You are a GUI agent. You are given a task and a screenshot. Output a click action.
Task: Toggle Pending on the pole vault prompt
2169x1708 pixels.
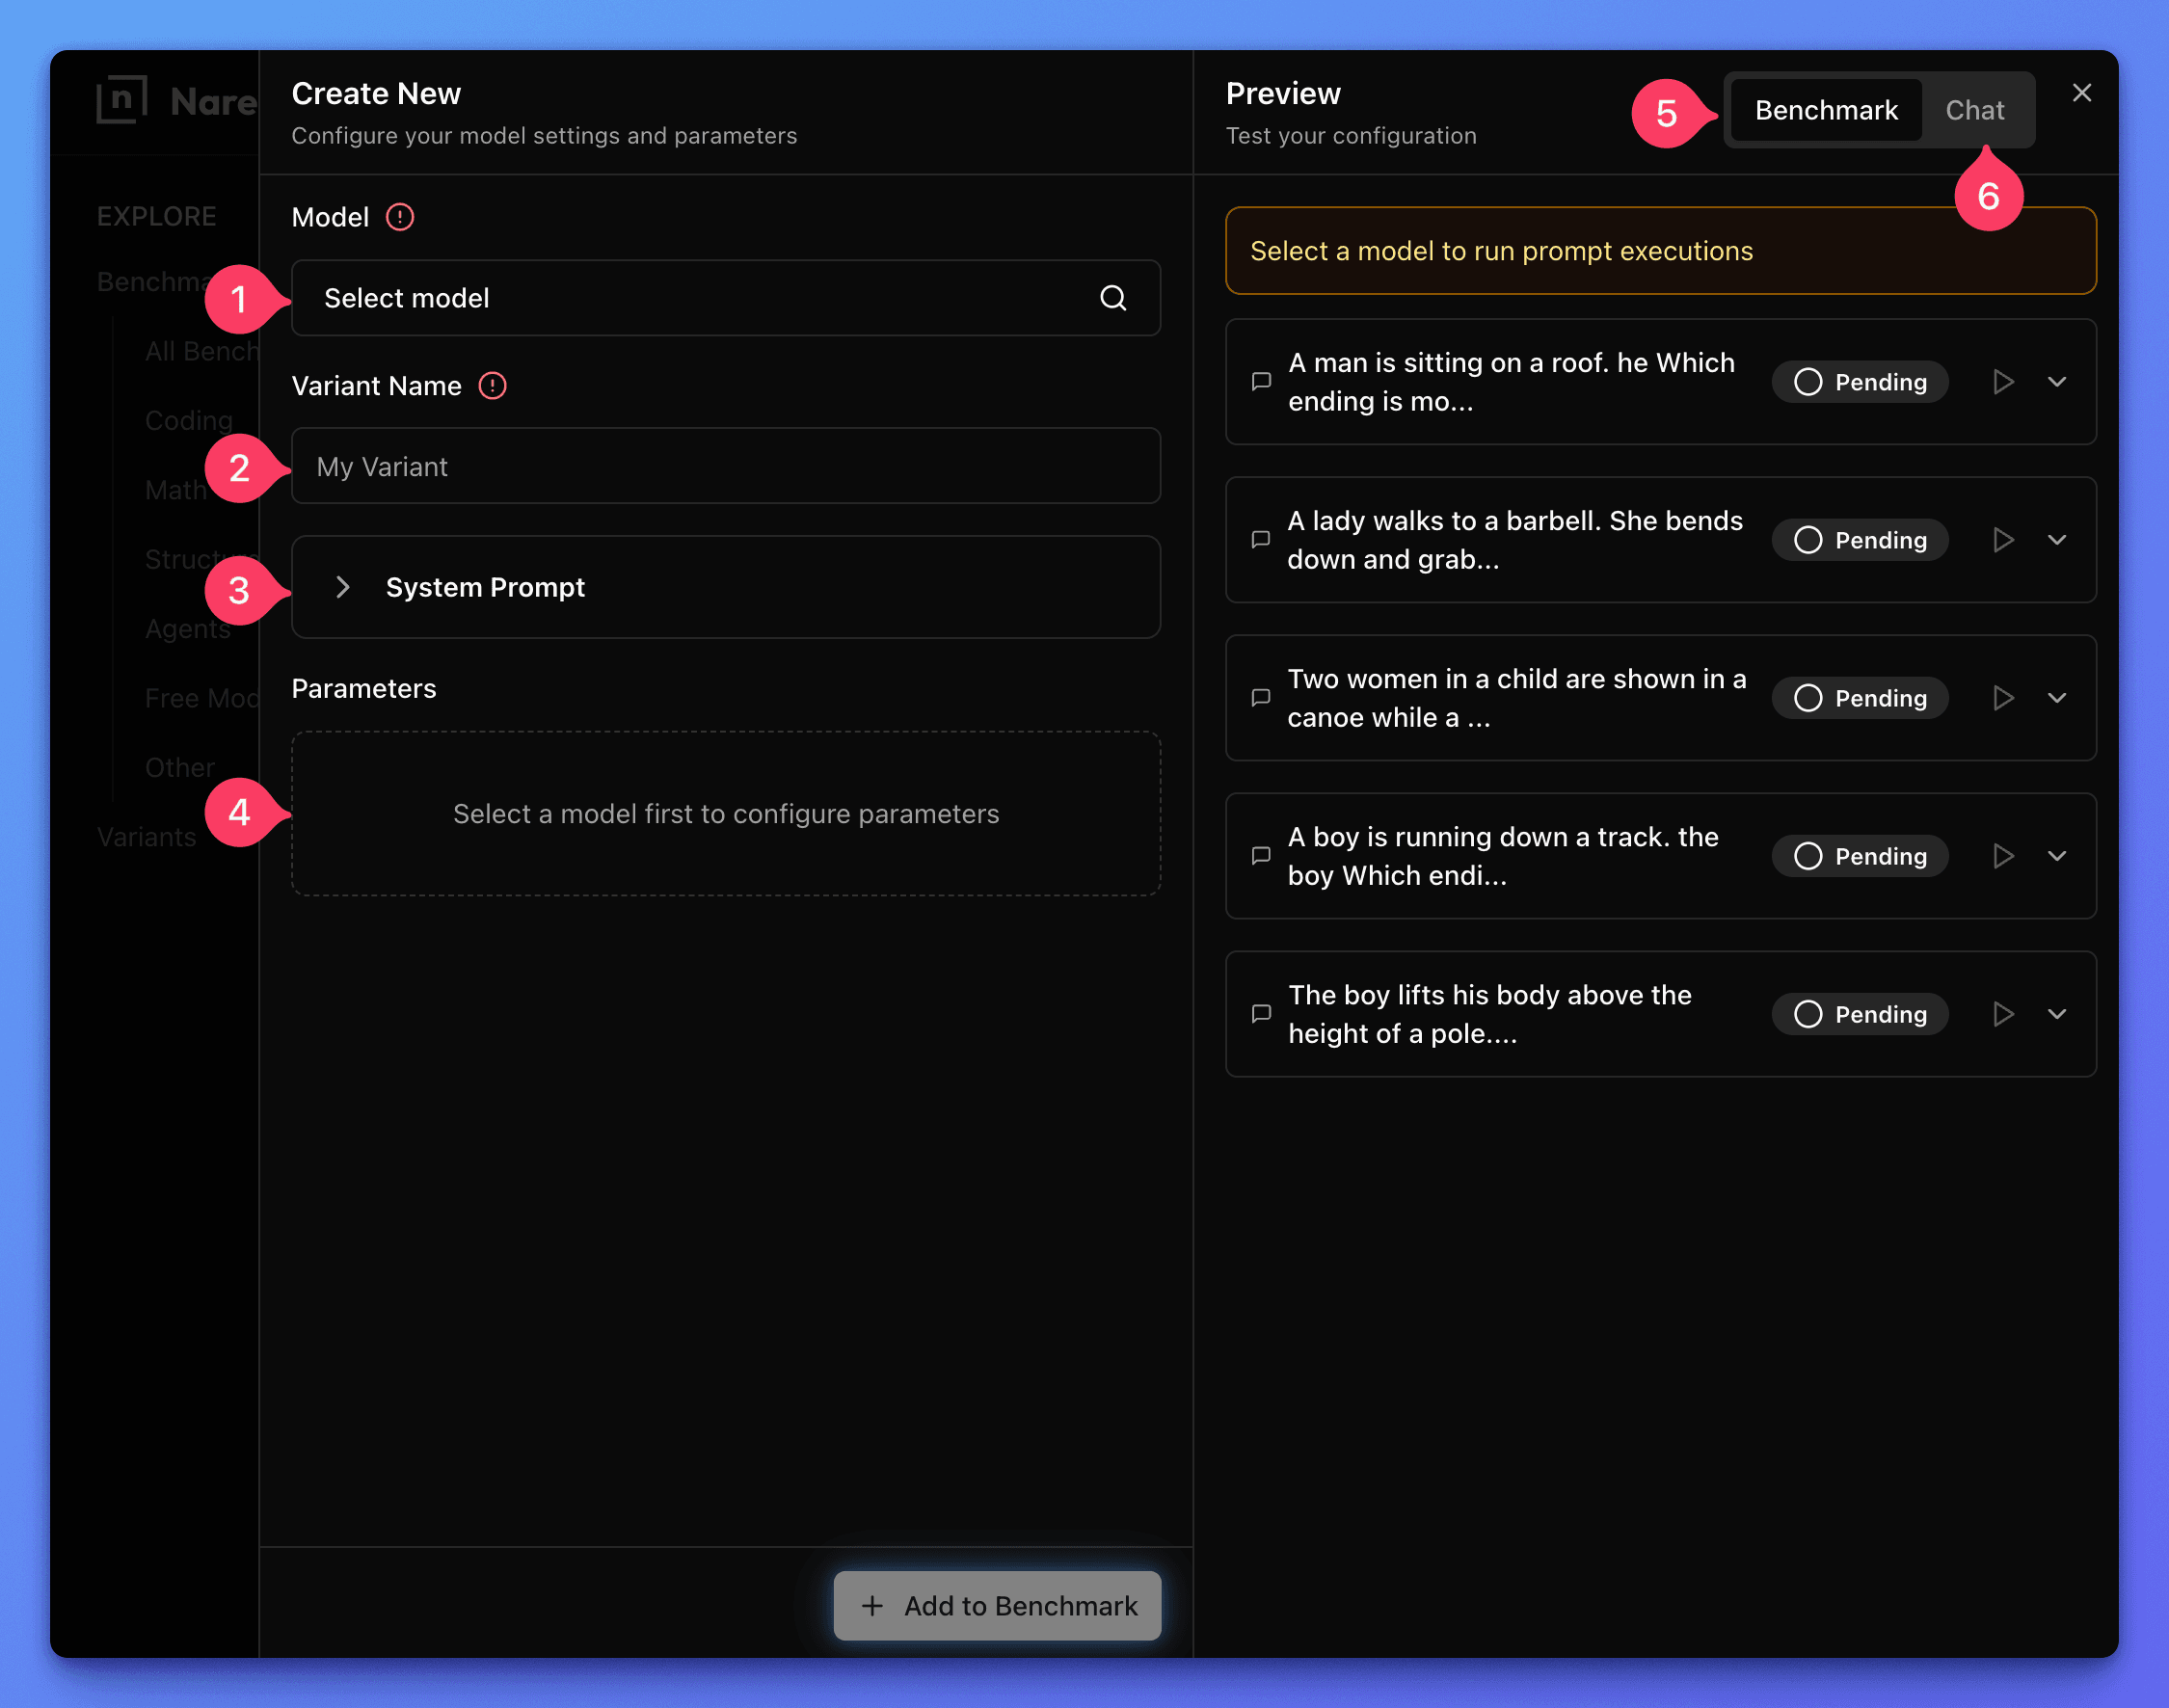point(1859,1013)
